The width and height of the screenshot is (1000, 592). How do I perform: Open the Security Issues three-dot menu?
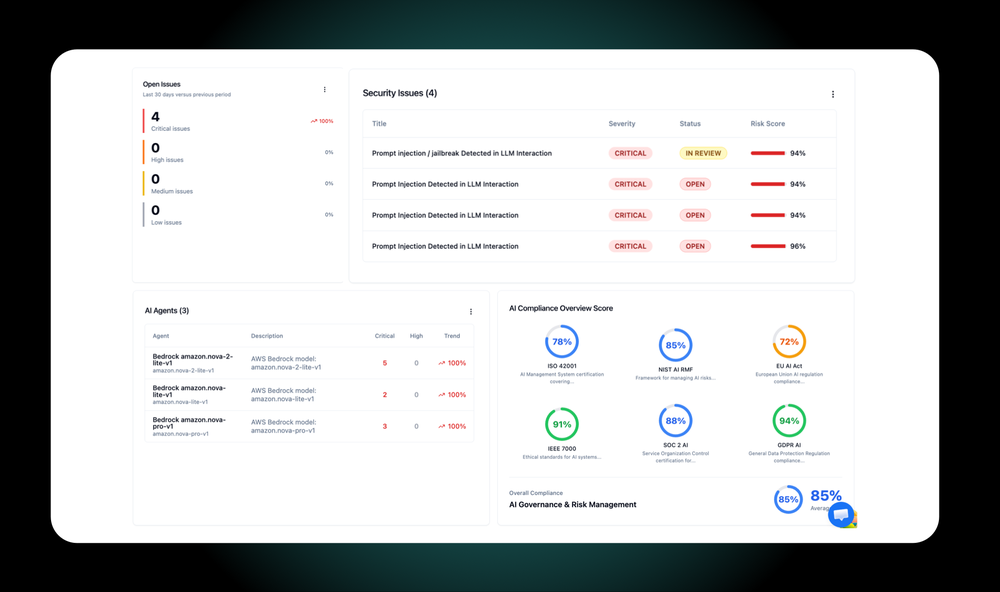click(833, 94)
